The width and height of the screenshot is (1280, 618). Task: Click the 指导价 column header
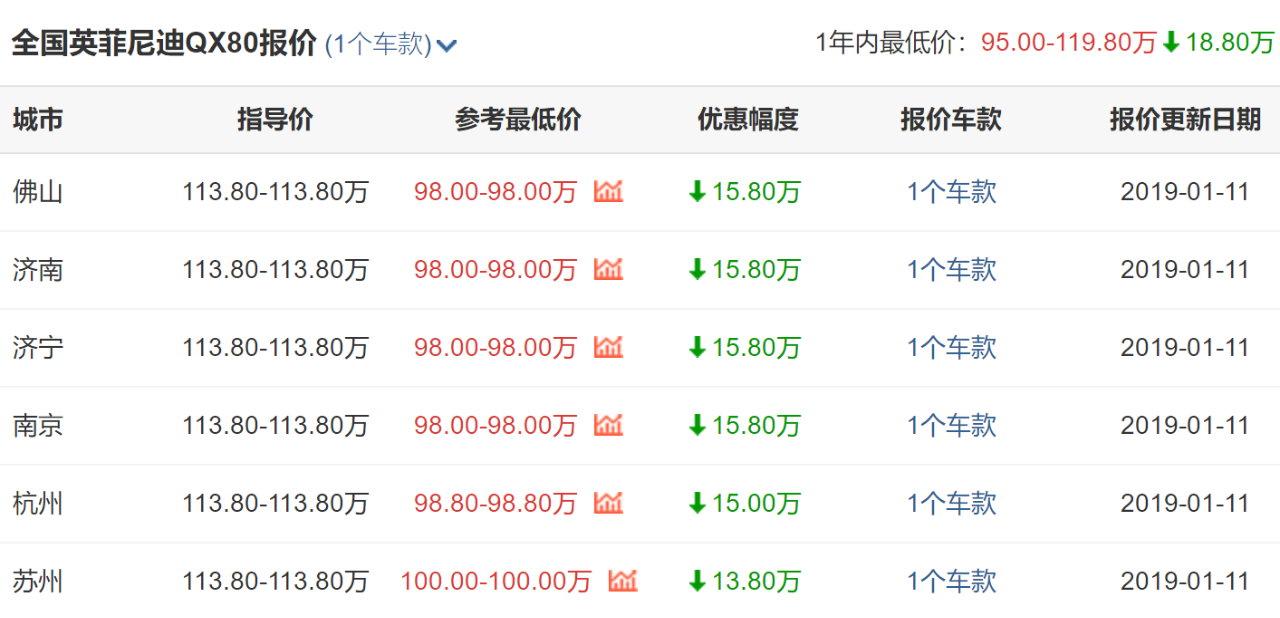click(275, 120)
